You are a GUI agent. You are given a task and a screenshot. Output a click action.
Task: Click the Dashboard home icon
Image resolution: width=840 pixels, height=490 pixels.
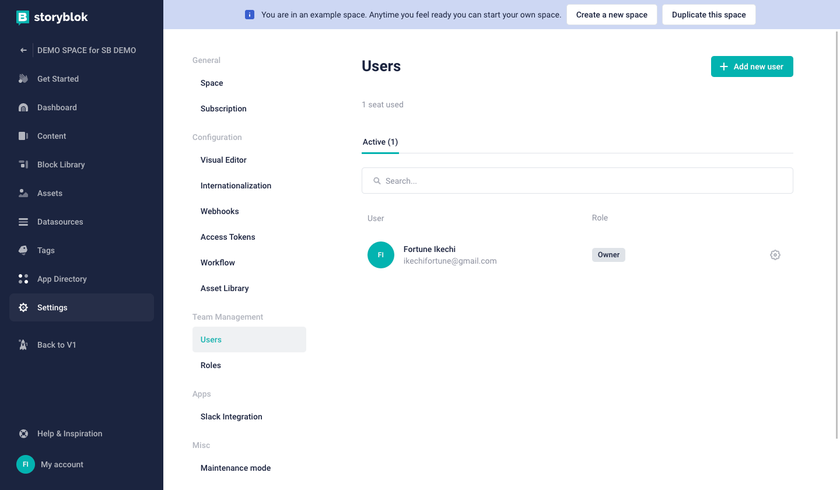[23, 108]
